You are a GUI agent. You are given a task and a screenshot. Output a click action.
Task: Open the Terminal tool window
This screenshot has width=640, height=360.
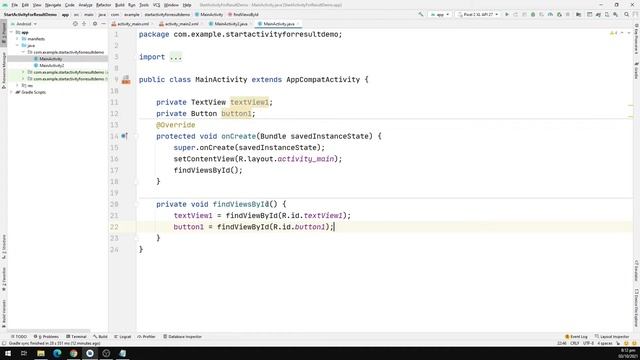tap(76, 337)
